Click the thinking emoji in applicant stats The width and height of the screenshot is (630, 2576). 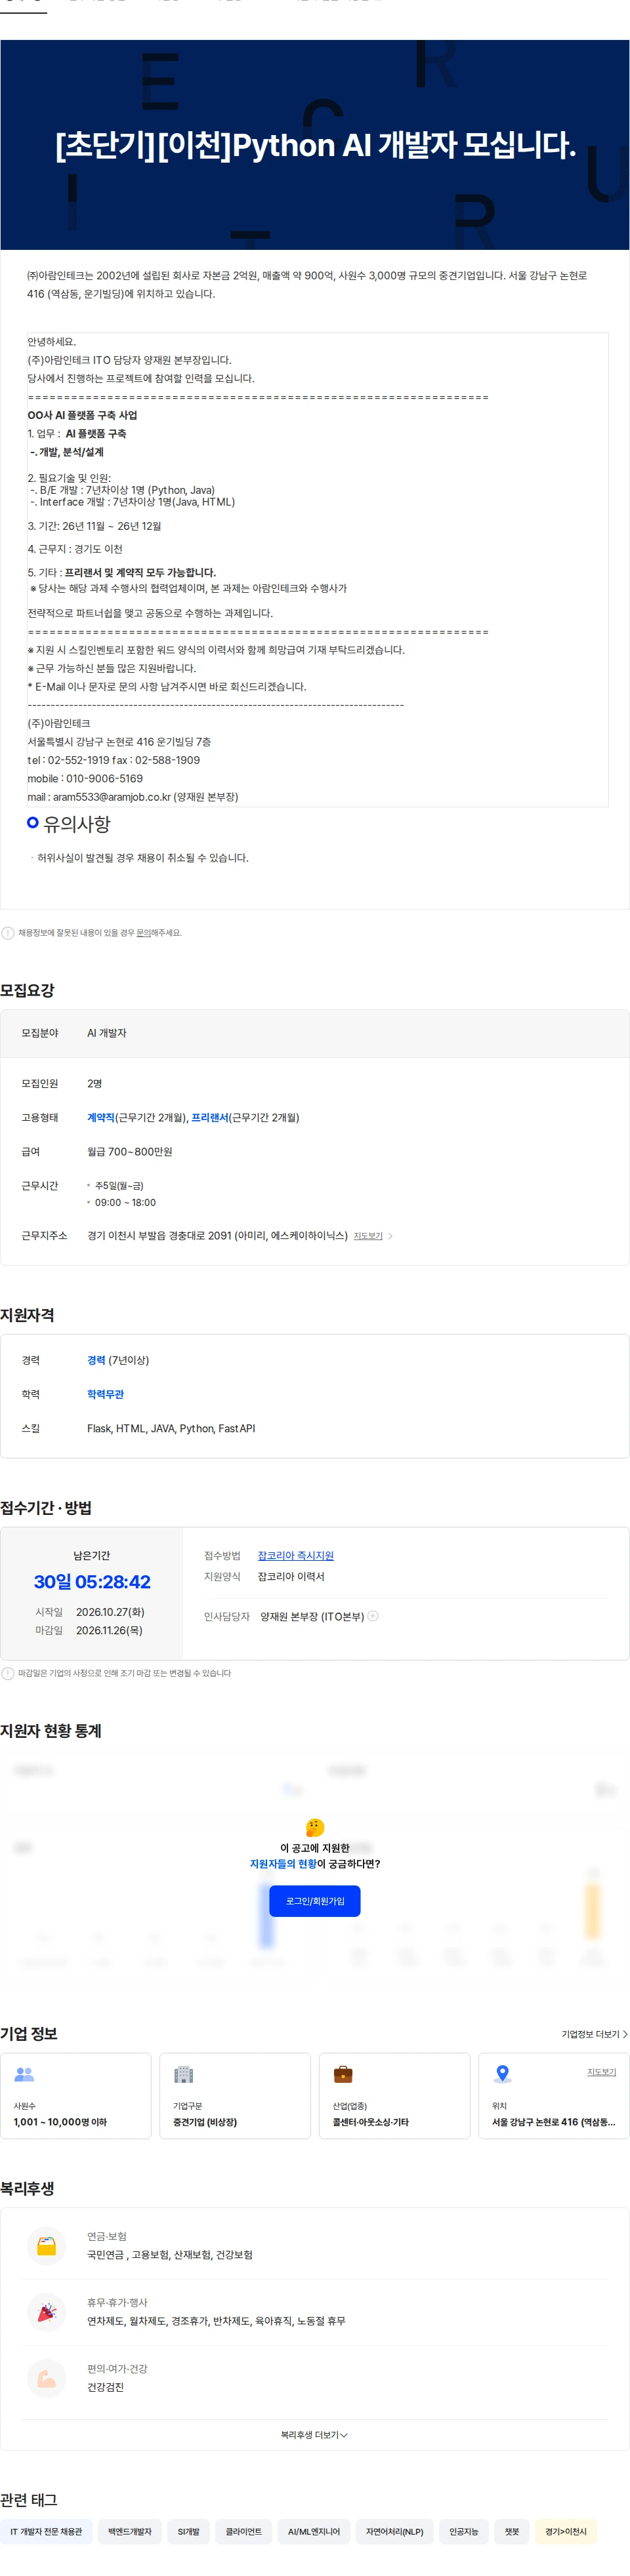point(315,1827)
